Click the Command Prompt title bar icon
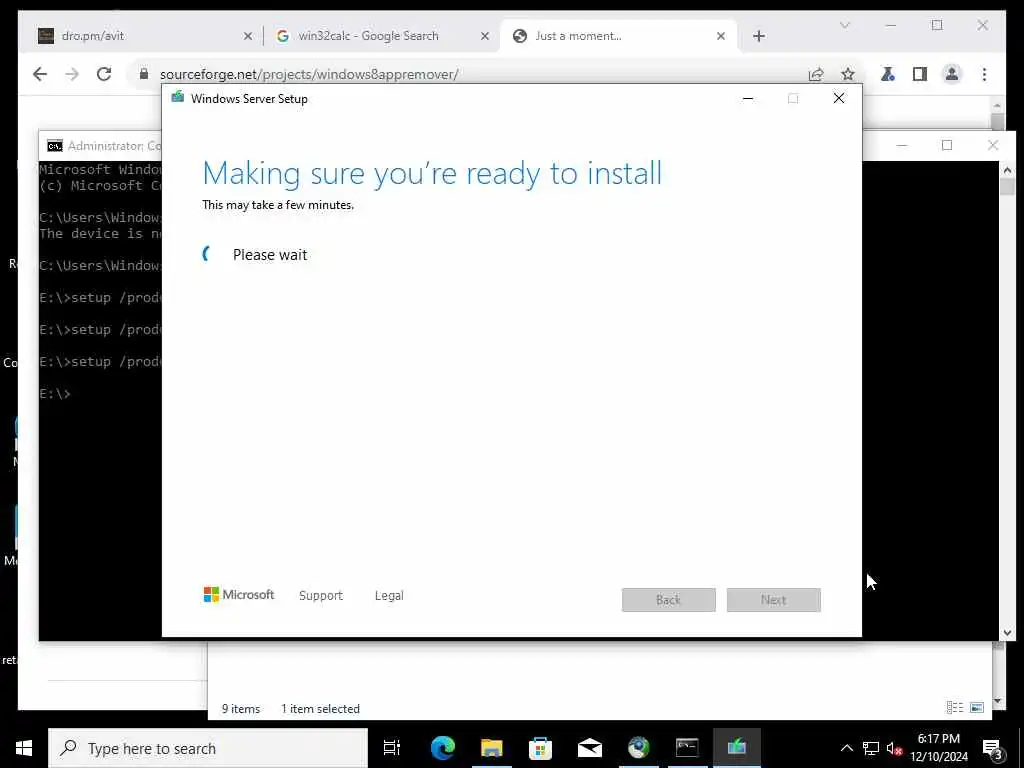Screen dimensions: 1024x768 click(x=55, y=146)
